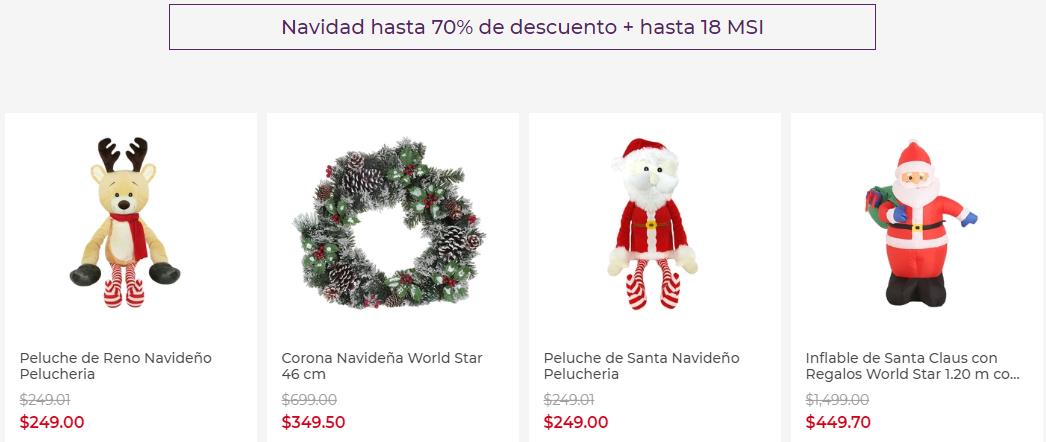The image size is (1046, 442).
Task: Select the $449.70 inflatable Santa price
Action: click(838, 422)
